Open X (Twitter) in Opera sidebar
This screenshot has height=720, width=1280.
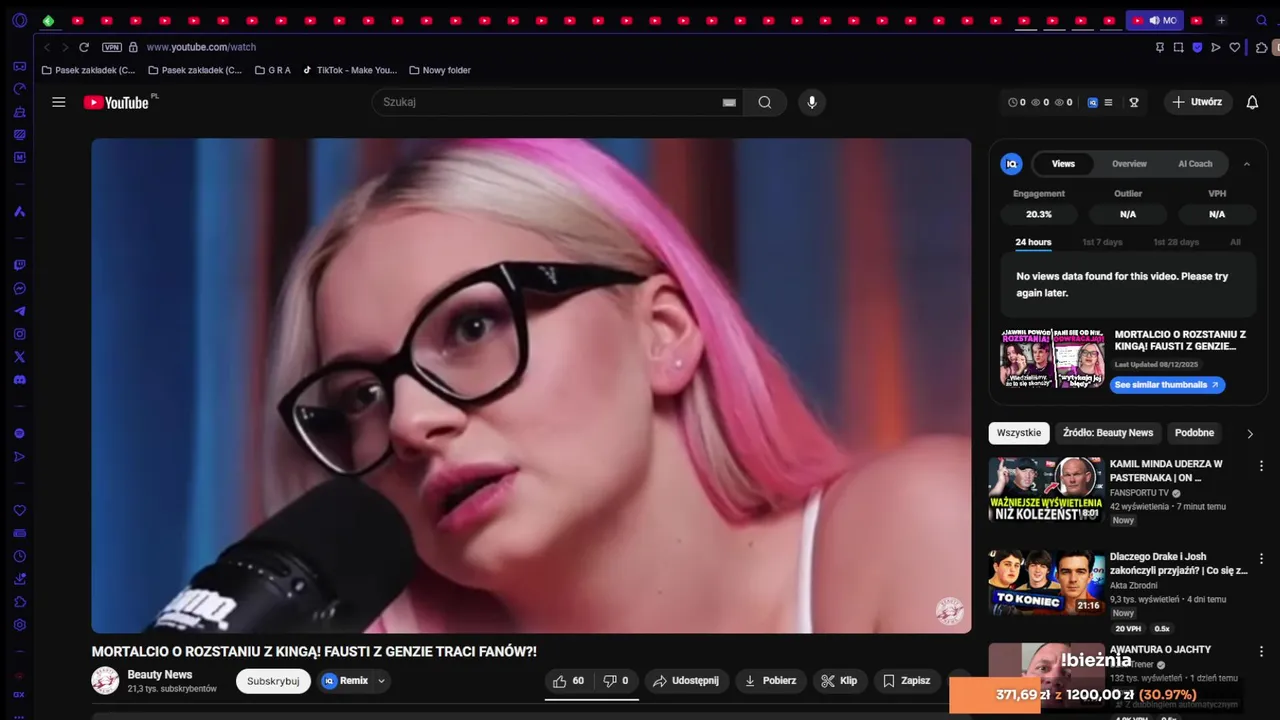[x=19, y=357]
